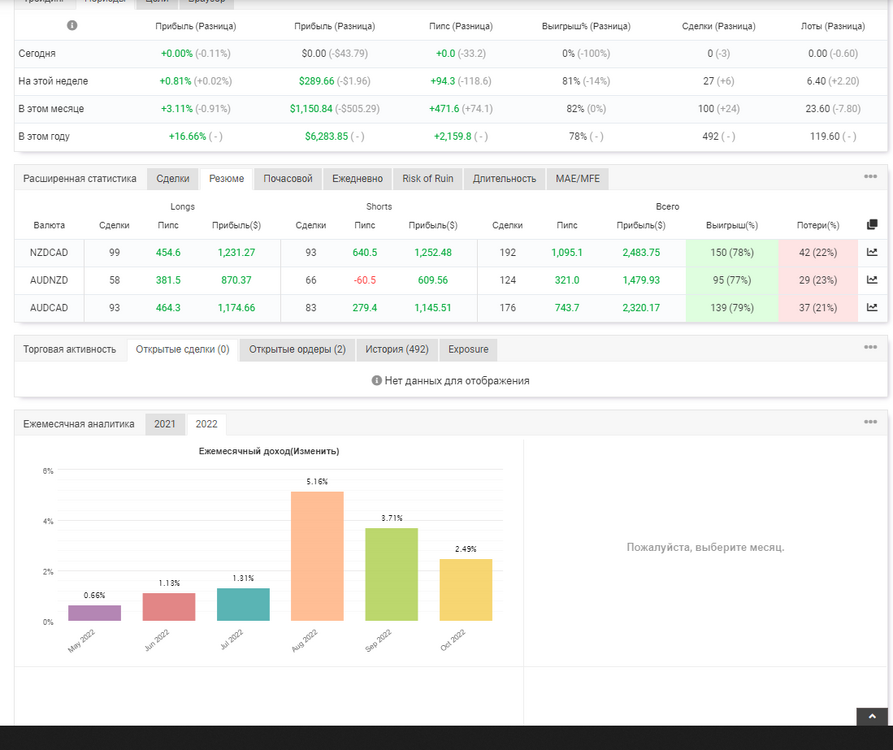This screenshot has height=750, width=893.
Task: Select the 2021 analytics tab
Action: pos(165,424)
